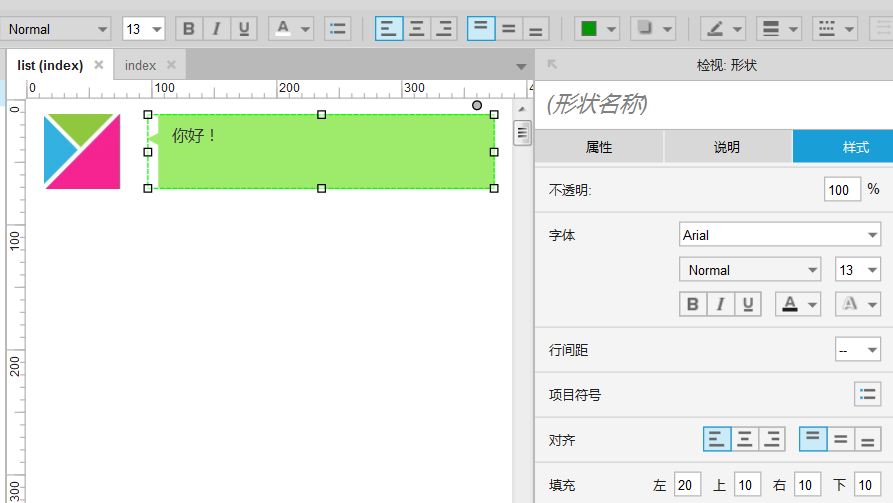Click the (形状名称) shape name field
Image resolution: width=893 pixels, height=503 pixels.
pos(714,104)
